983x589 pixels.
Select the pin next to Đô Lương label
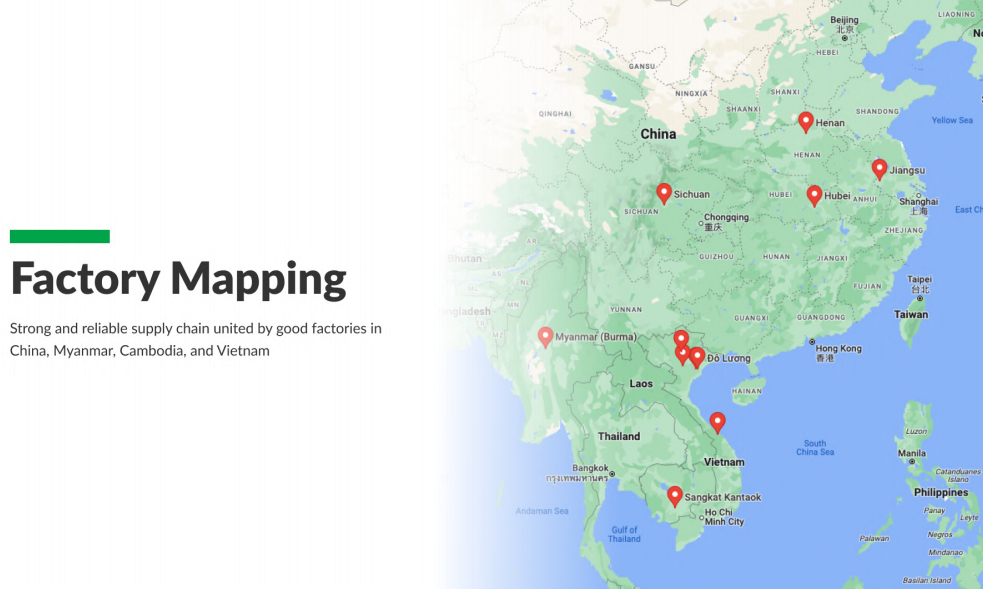(x=697, y=358)
